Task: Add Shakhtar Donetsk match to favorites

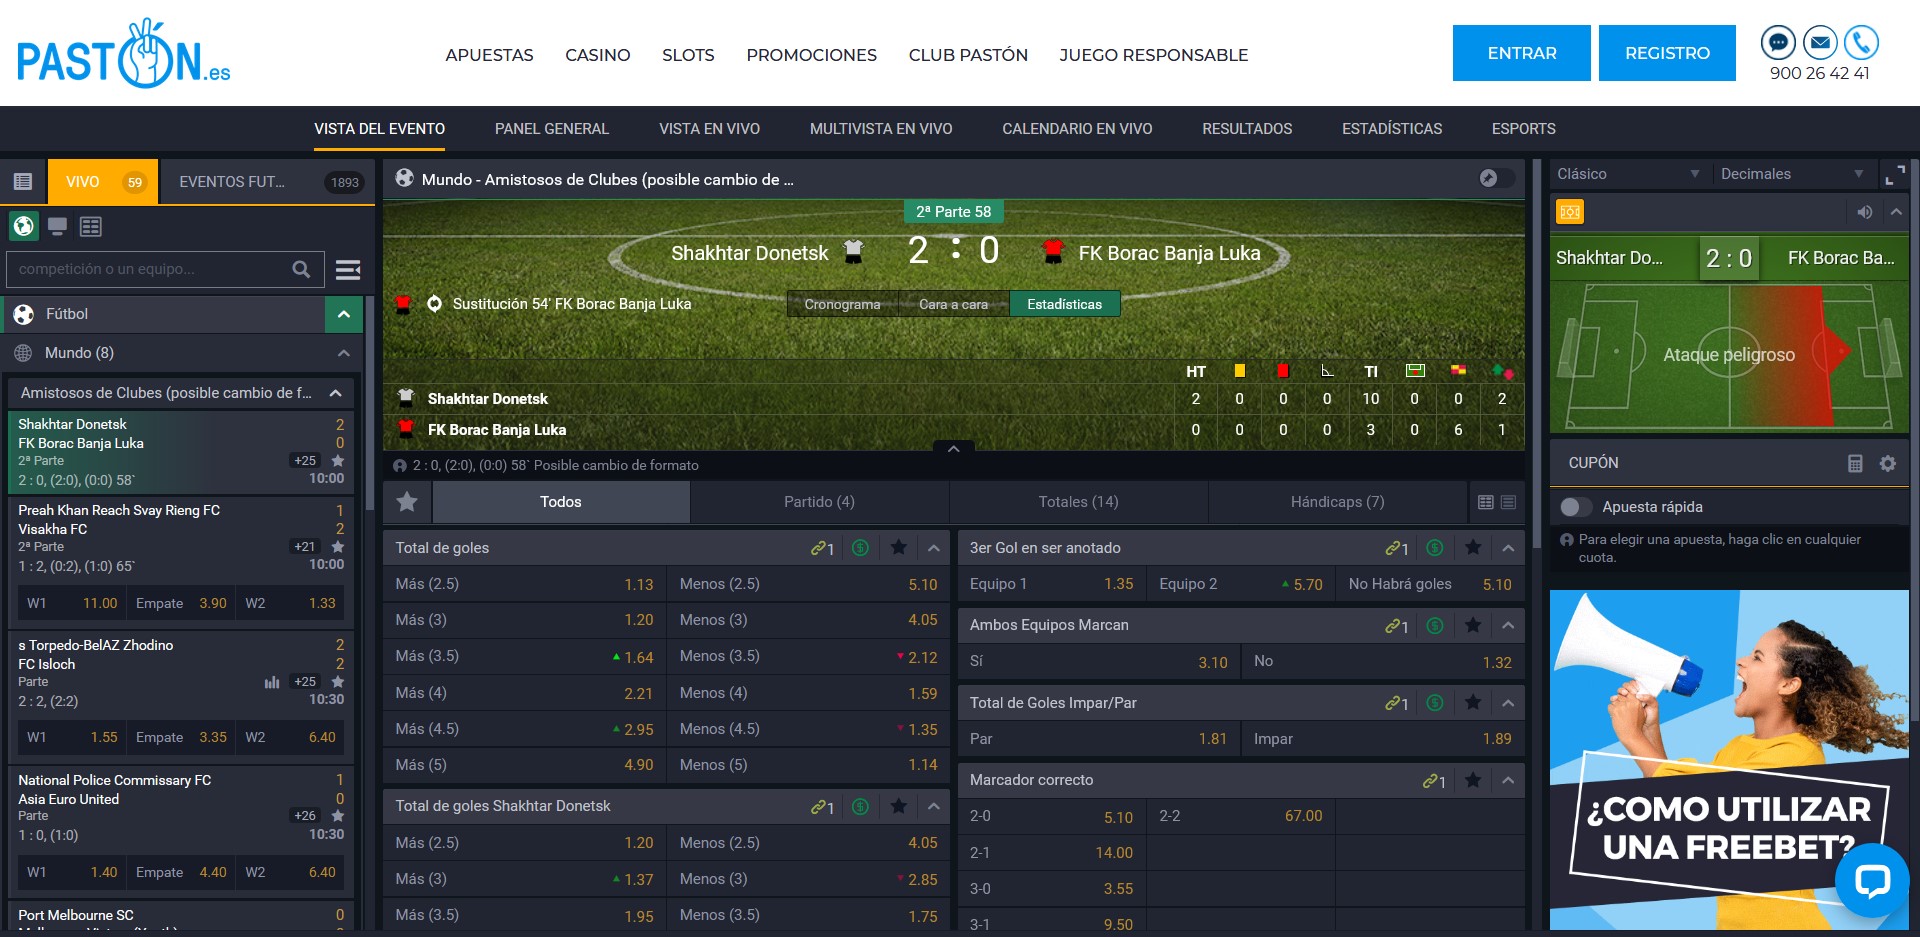Action: click(x=338, y=461)
